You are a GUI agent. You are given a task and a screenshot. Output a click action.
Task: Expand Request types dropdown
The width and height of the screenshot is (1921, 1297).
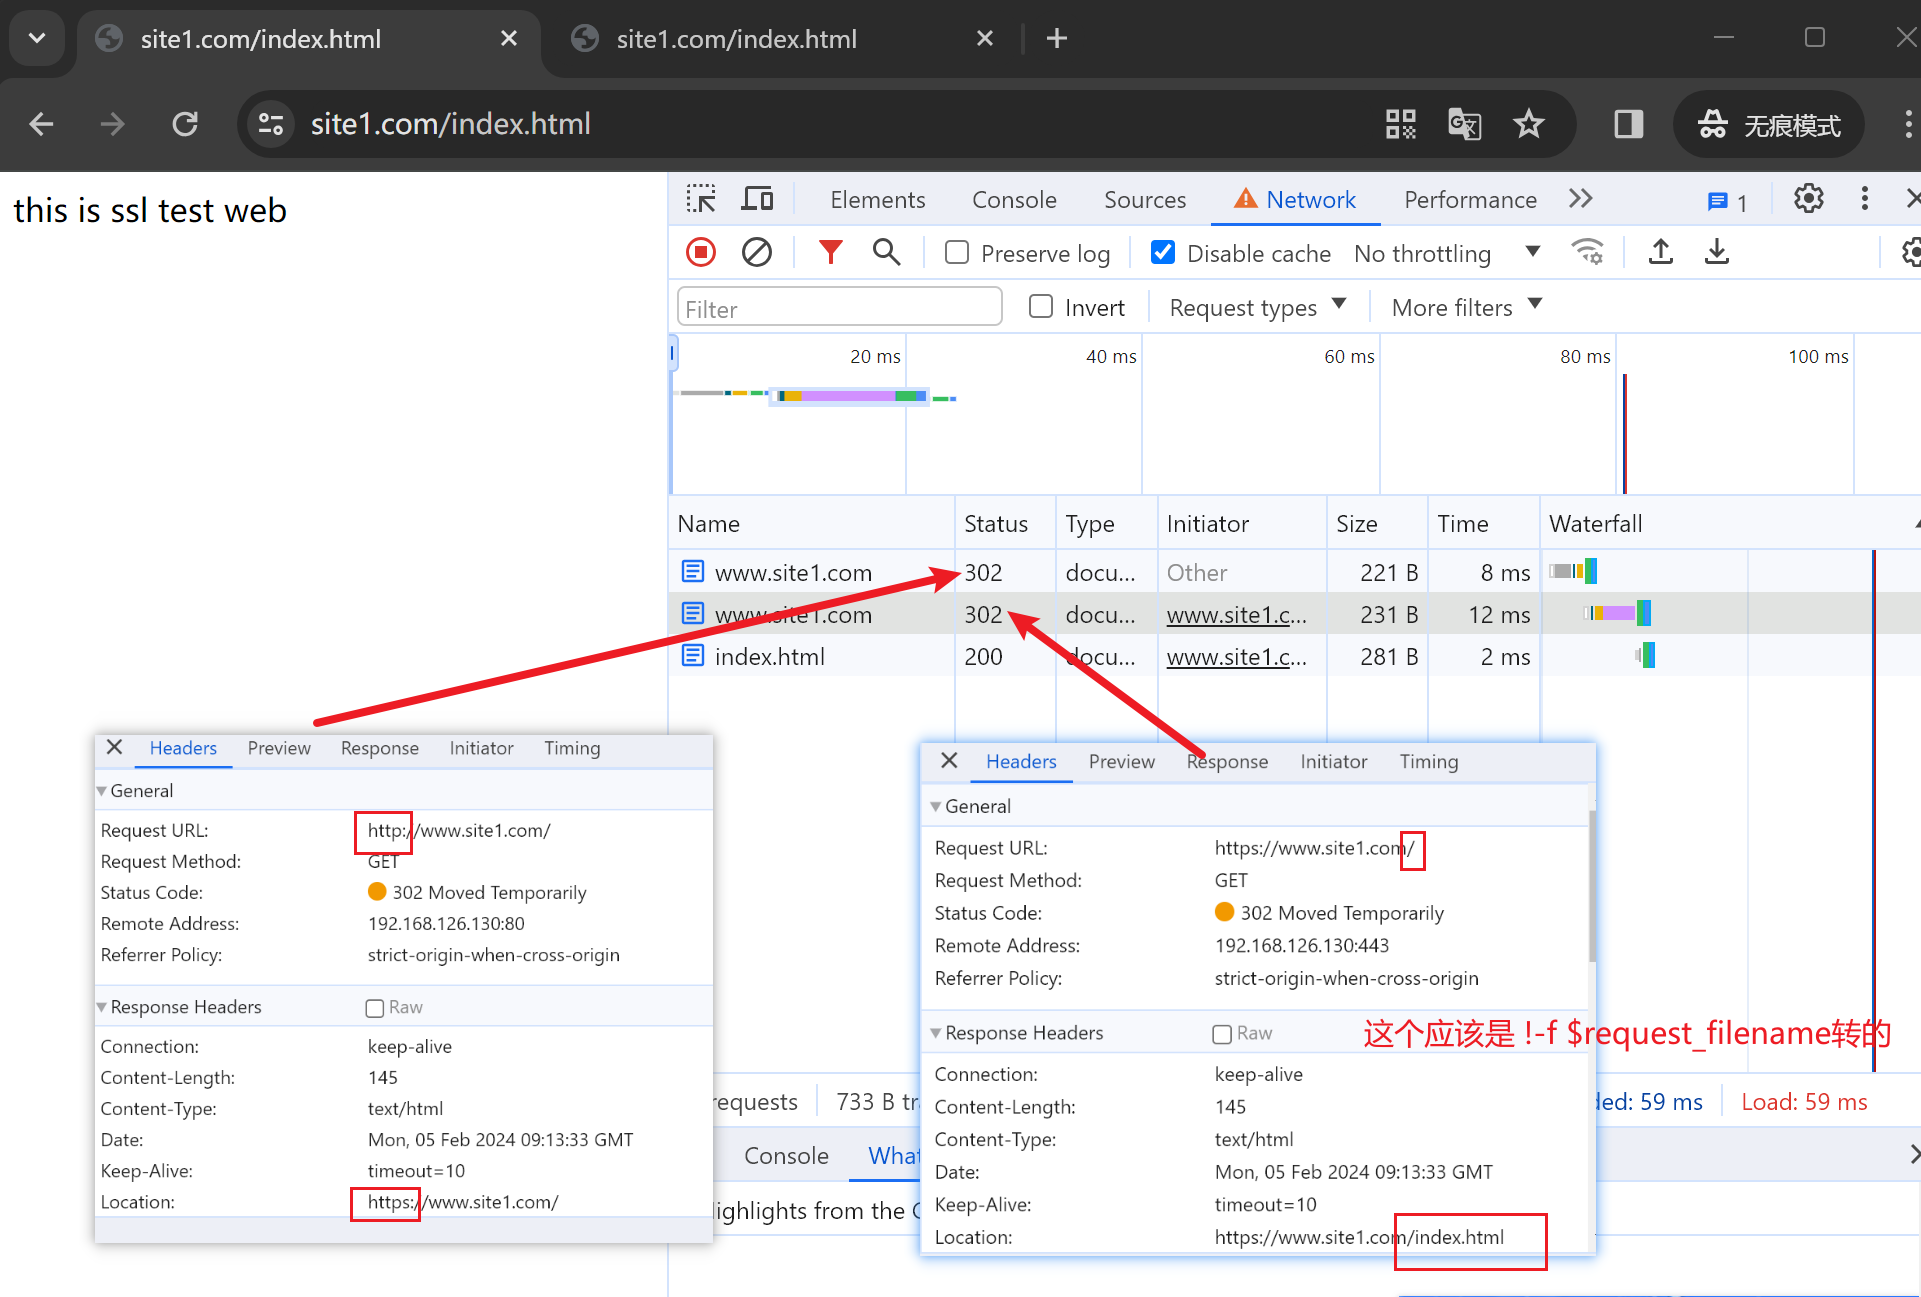click(1257, 307)
